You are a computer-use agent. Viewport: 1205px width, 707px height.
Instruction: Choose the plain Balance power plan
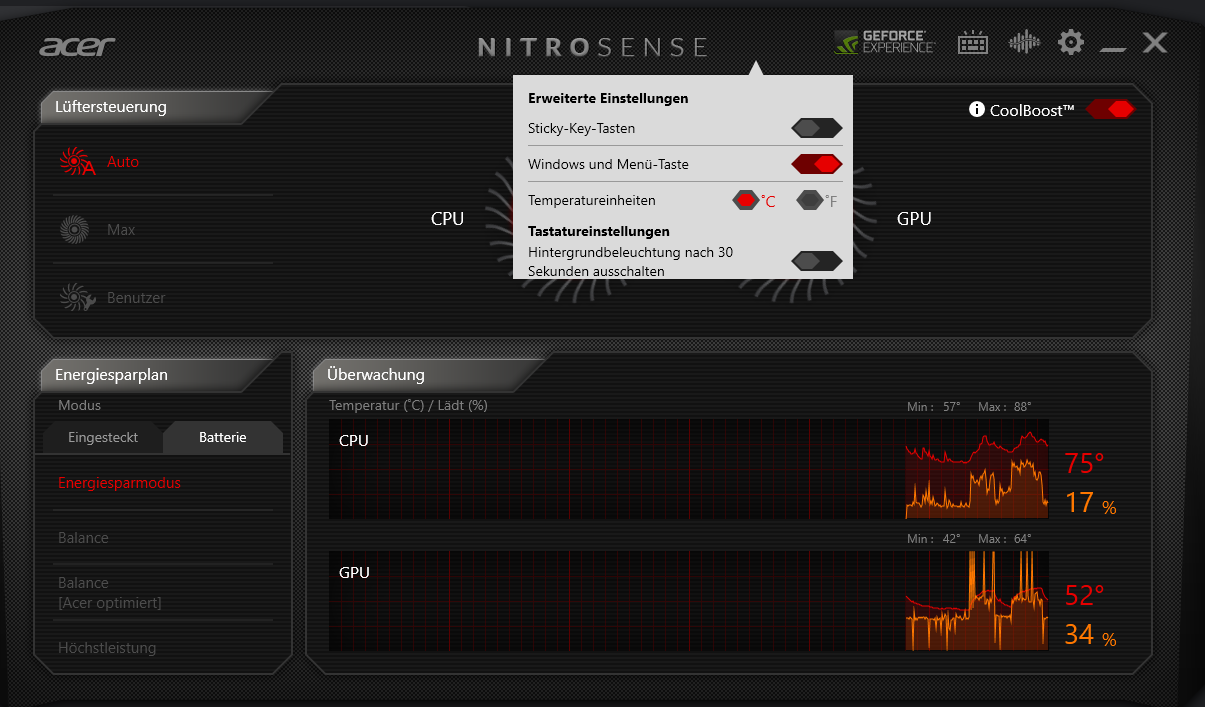(x=83, y=538)
